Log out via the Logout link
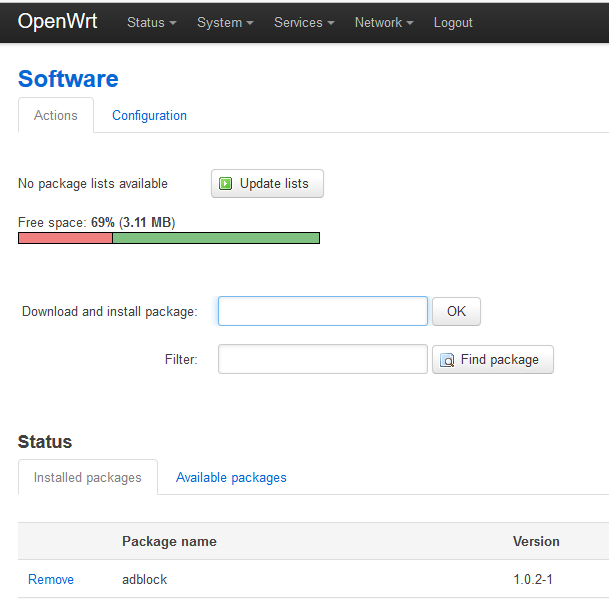The image size is (609, 599). 453,23
